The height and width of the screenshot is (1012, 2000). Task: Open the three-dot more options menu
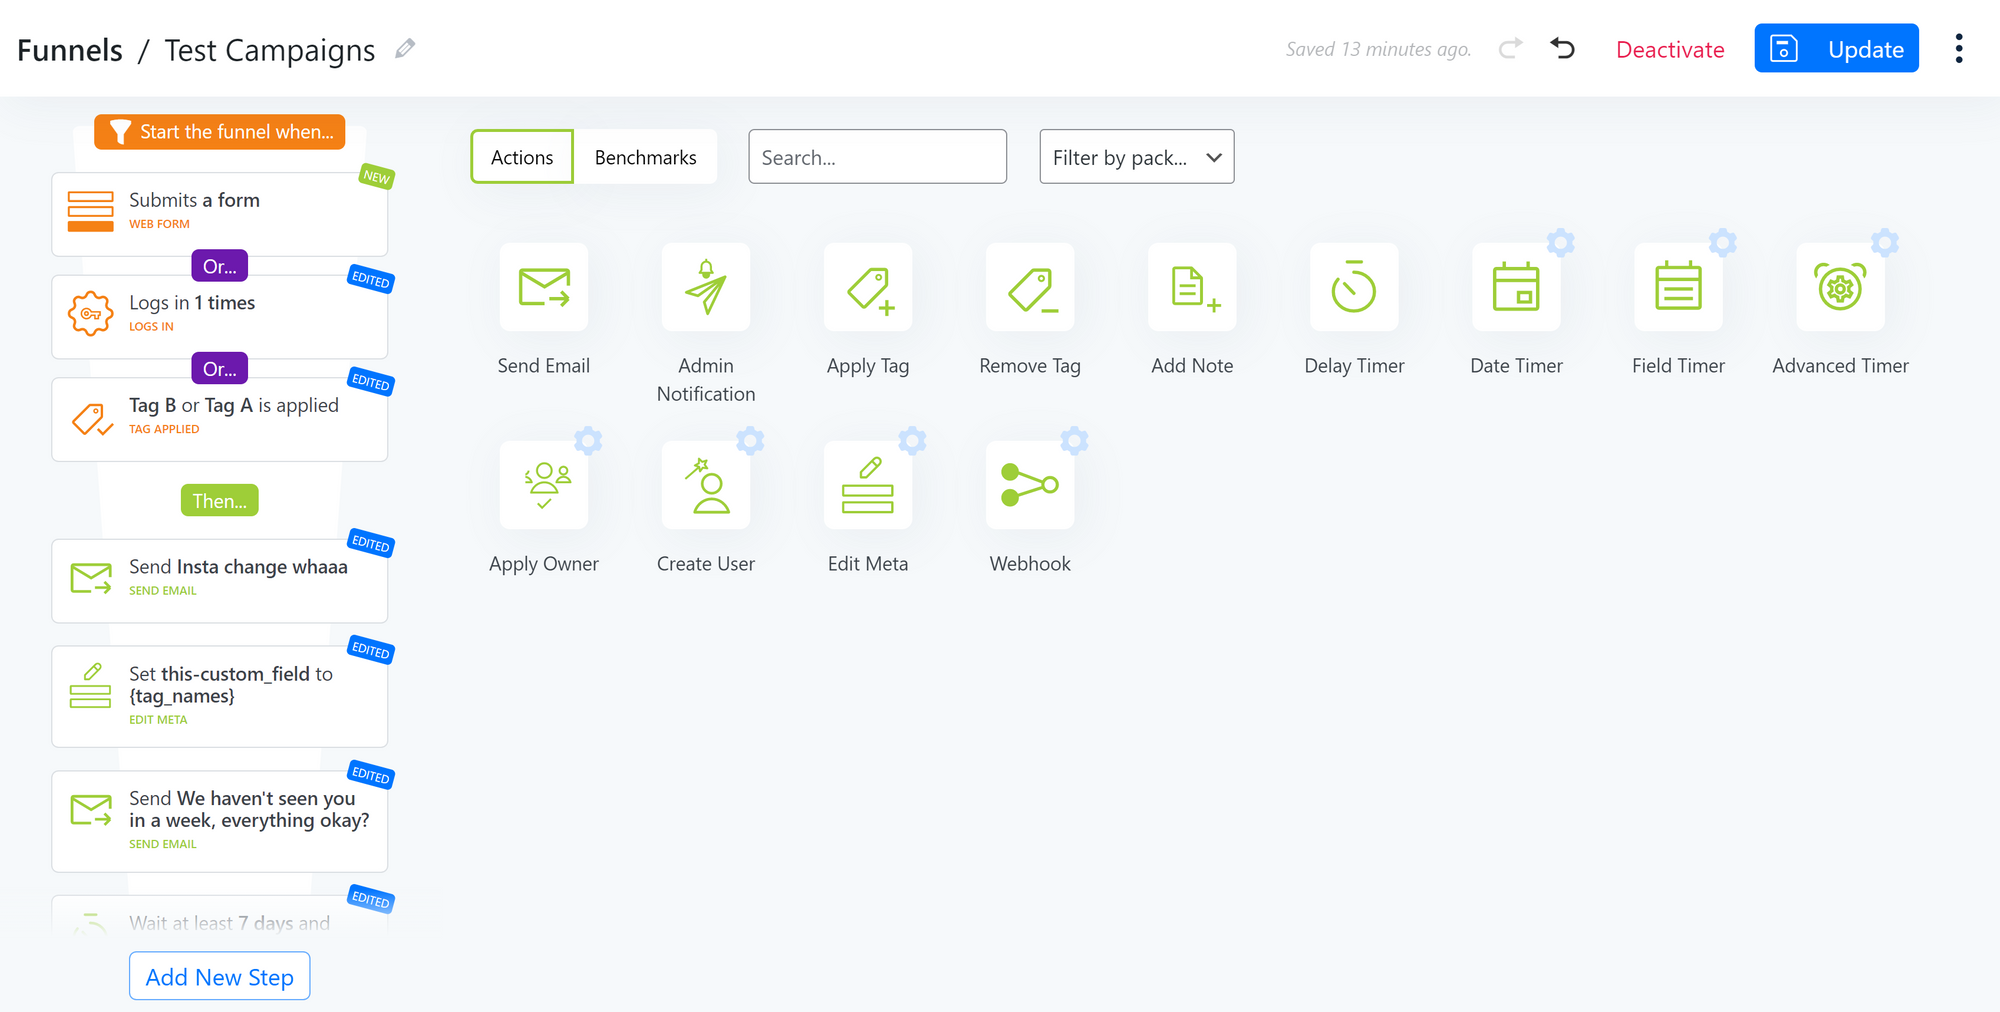tap(1959, 48)
